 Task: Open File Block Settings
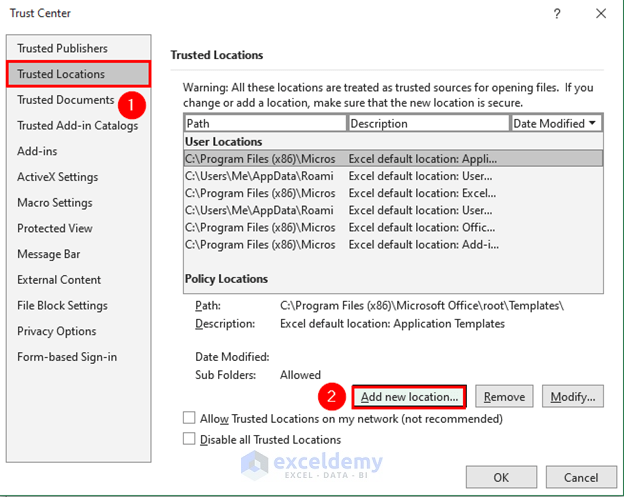click(78, 306)
